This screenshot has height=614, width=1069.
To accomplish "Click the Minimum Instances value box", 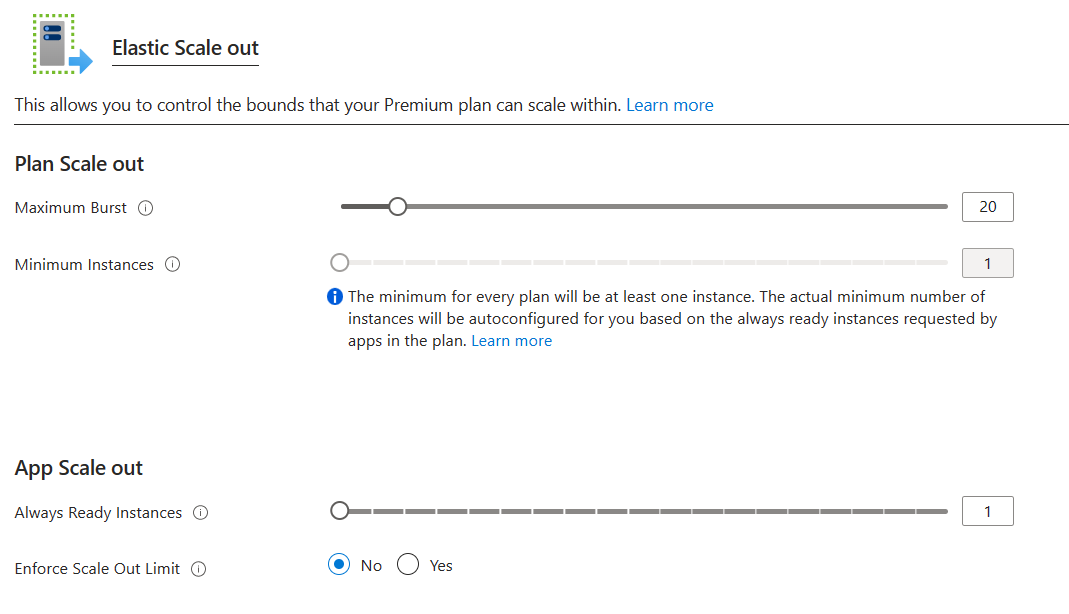I will pos(987,264).
